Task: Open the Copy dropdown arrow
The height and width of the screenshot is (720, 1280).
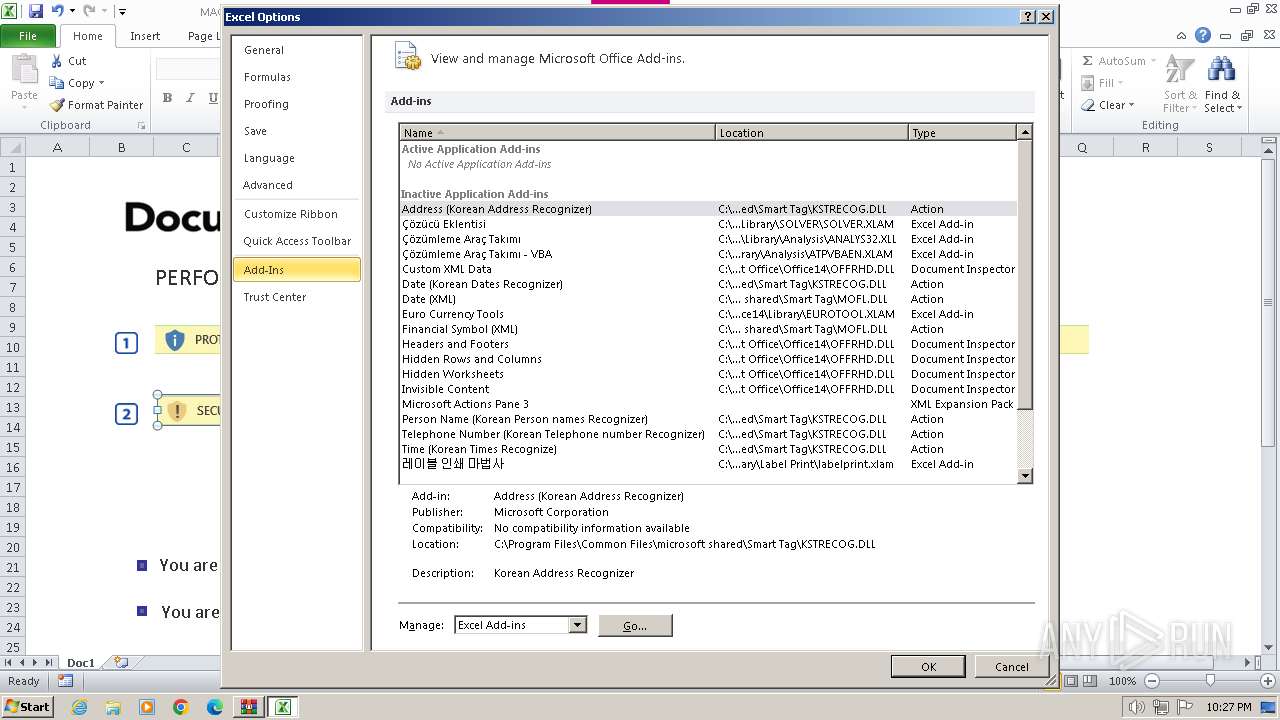Action: (x=101, y=84)
